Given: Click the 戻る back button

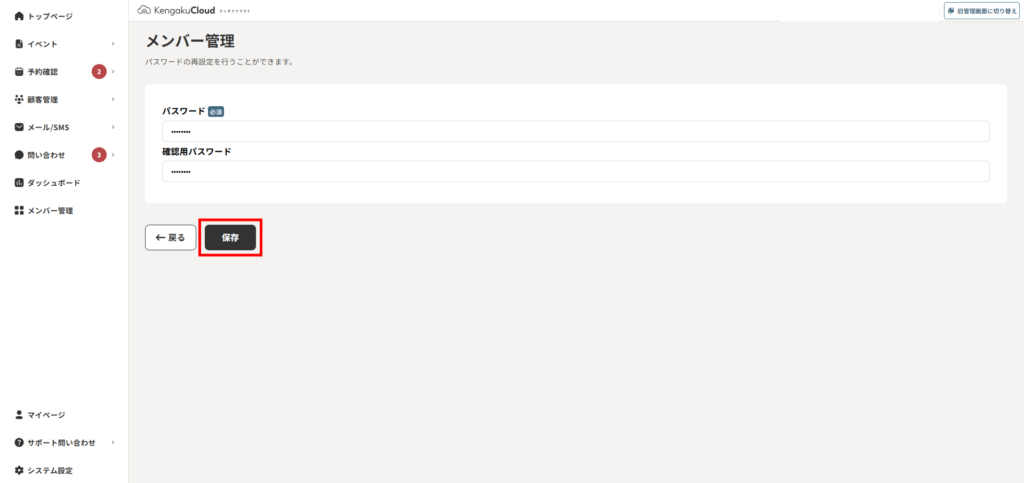Looking at the screenshot, I should [170, 238].
